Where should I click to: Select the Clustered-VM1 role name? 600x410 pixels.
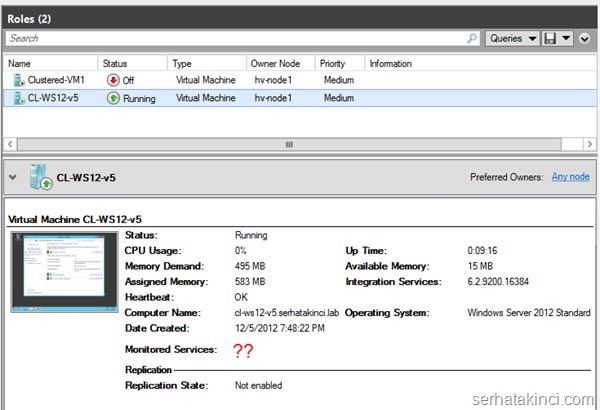pyautogui.click(x=56, y=80)
